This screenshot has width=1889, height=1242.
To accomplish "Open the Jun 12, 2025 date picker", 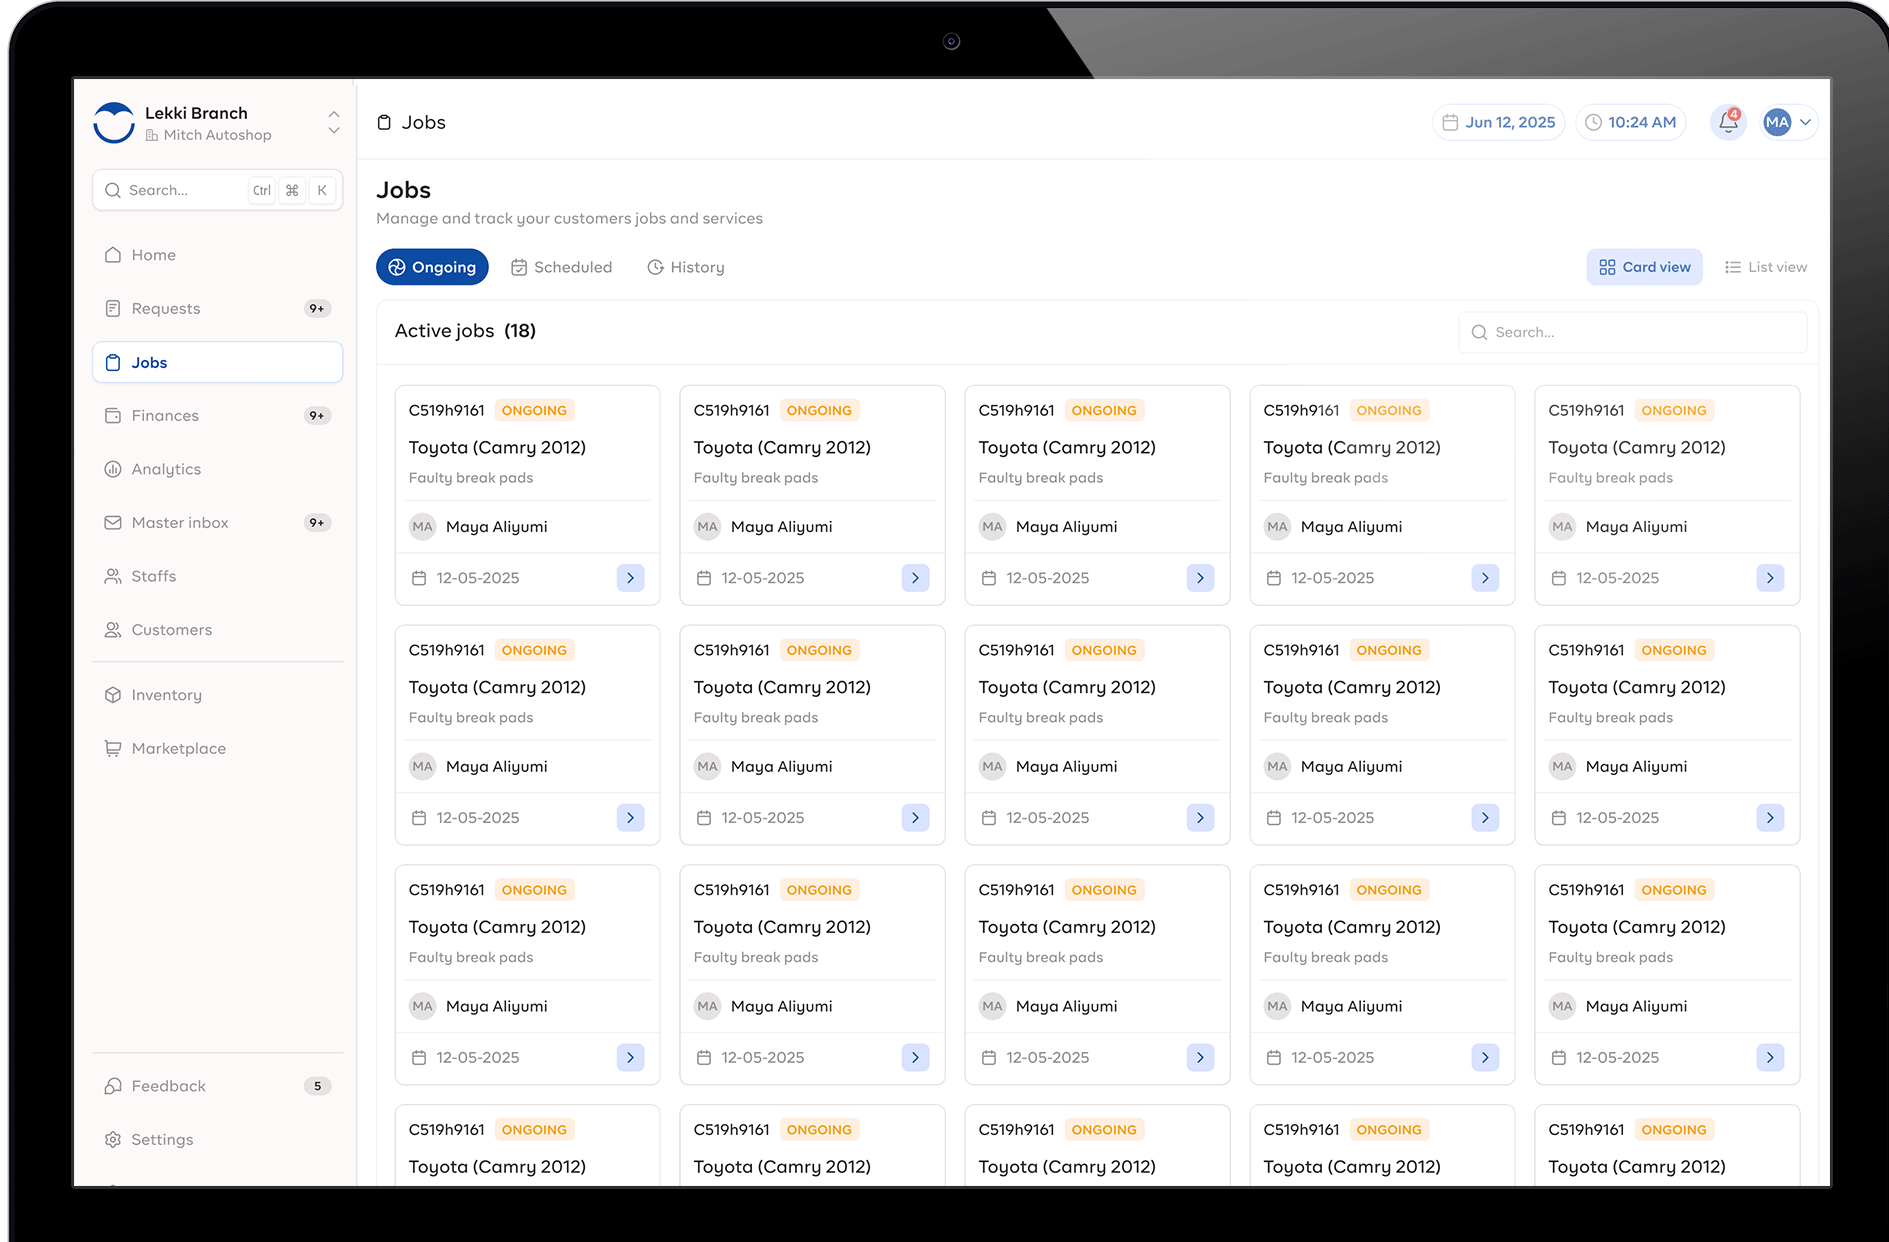I will [x=1498, y=122].
